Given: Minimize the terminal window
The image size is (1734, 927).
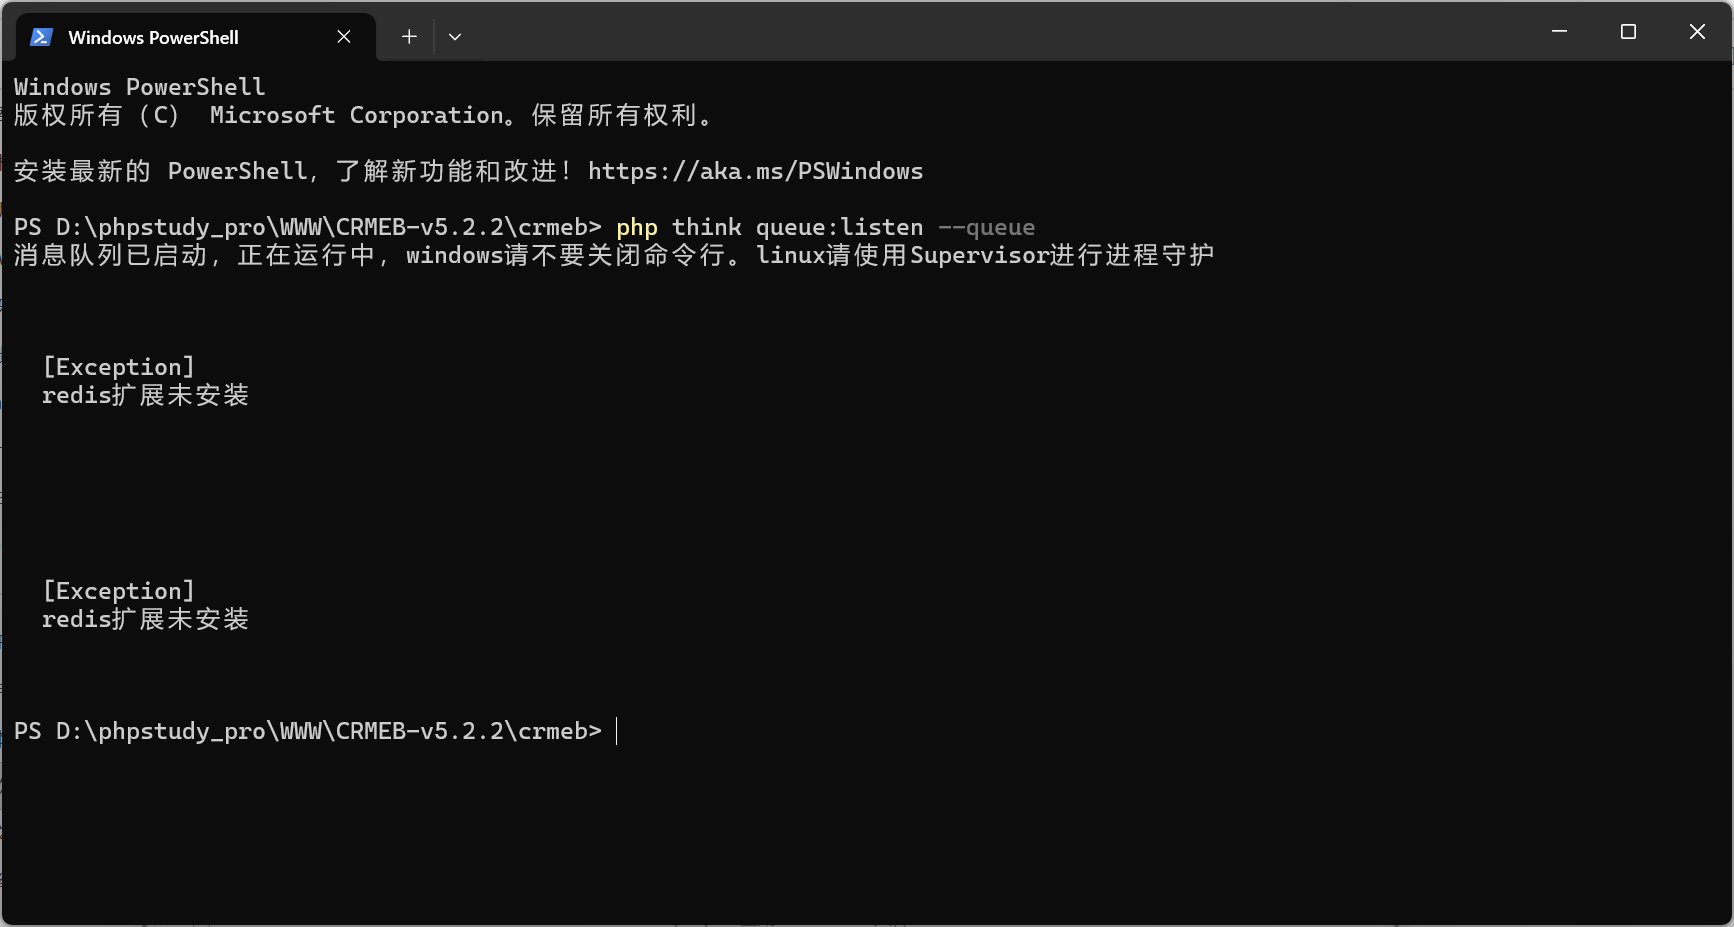Looking at the screenshot, I should pyautogui.click(x=1559, y=32).
